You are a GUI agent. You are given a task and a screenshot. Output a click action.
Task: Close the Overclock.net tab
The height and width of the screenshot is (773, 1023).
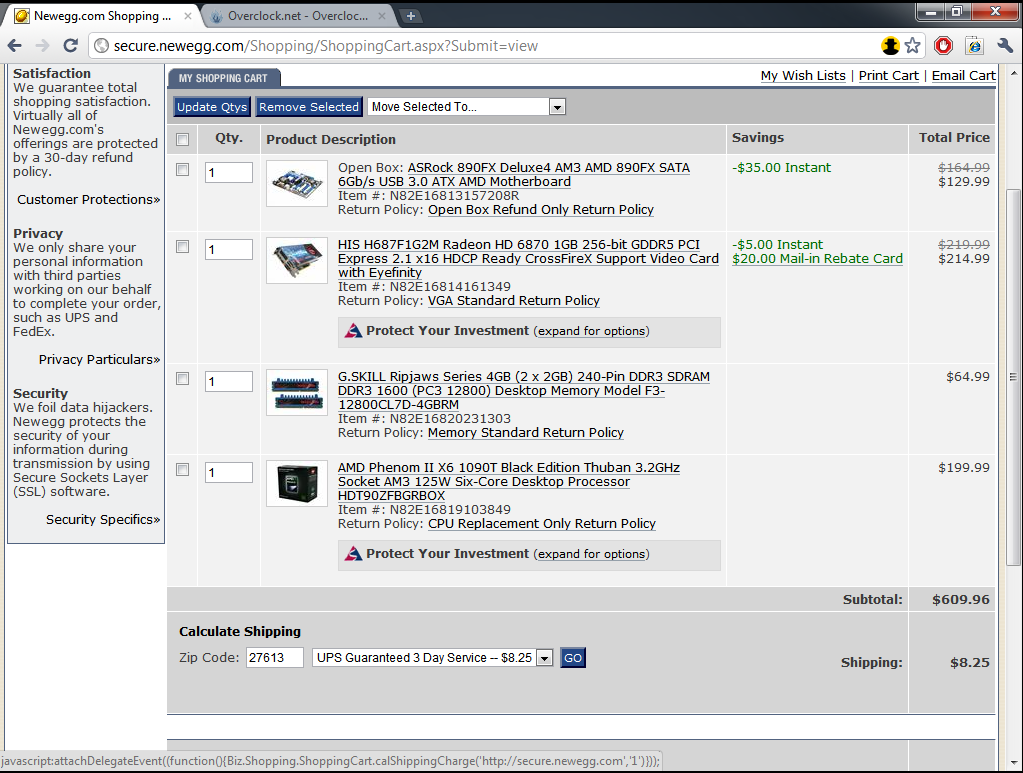(382, 16)
